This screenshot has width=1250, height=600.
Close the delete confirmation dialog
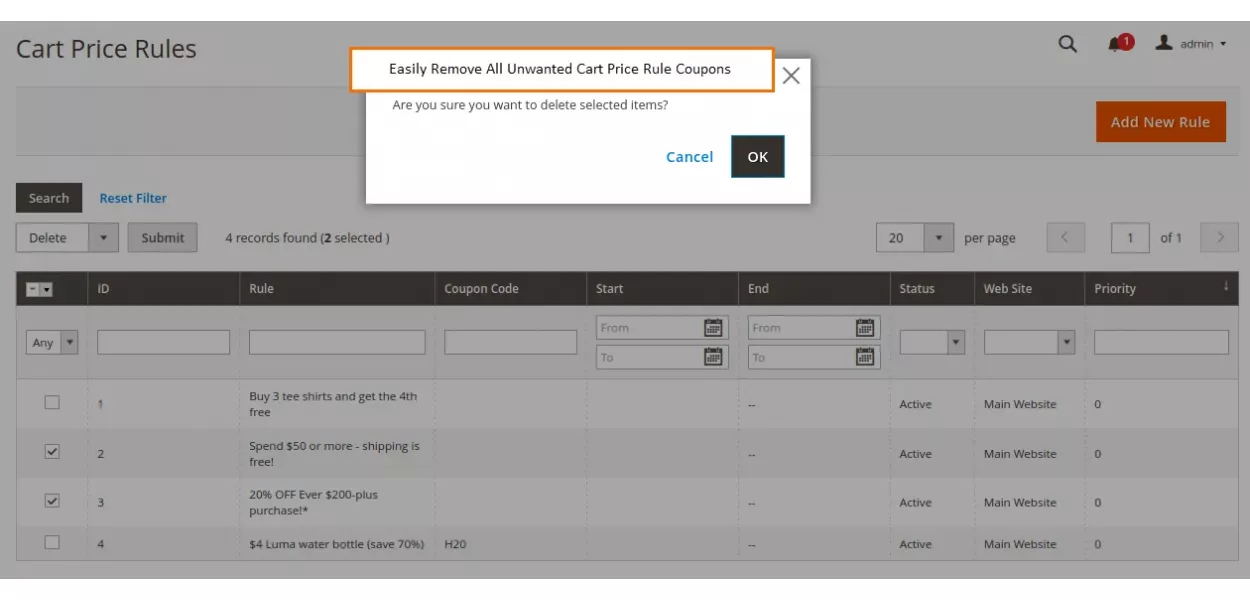click(791, 76)
